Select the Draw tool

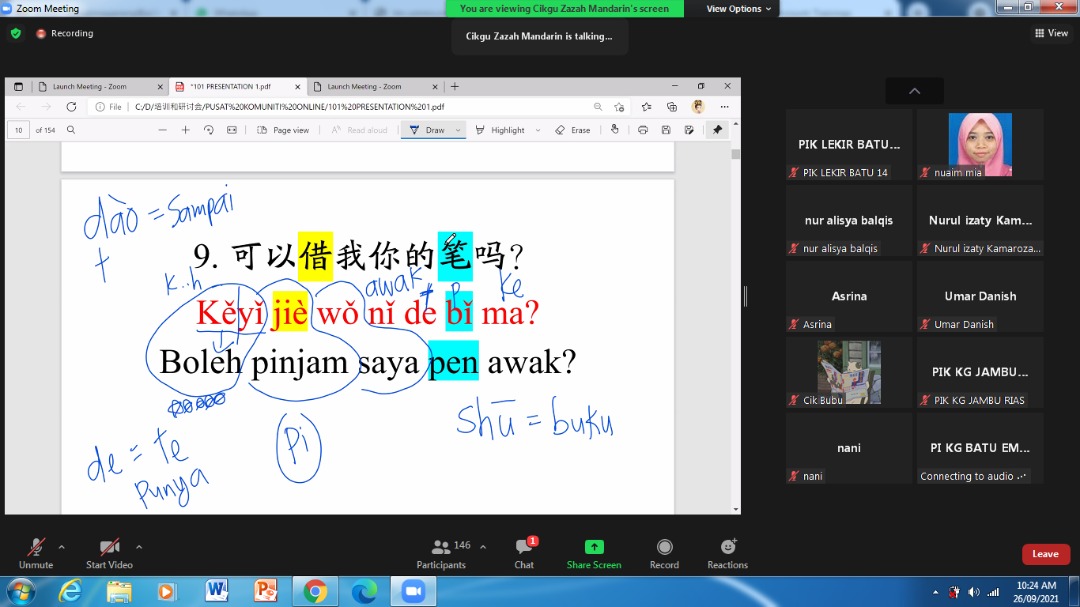tap(427, 130)
